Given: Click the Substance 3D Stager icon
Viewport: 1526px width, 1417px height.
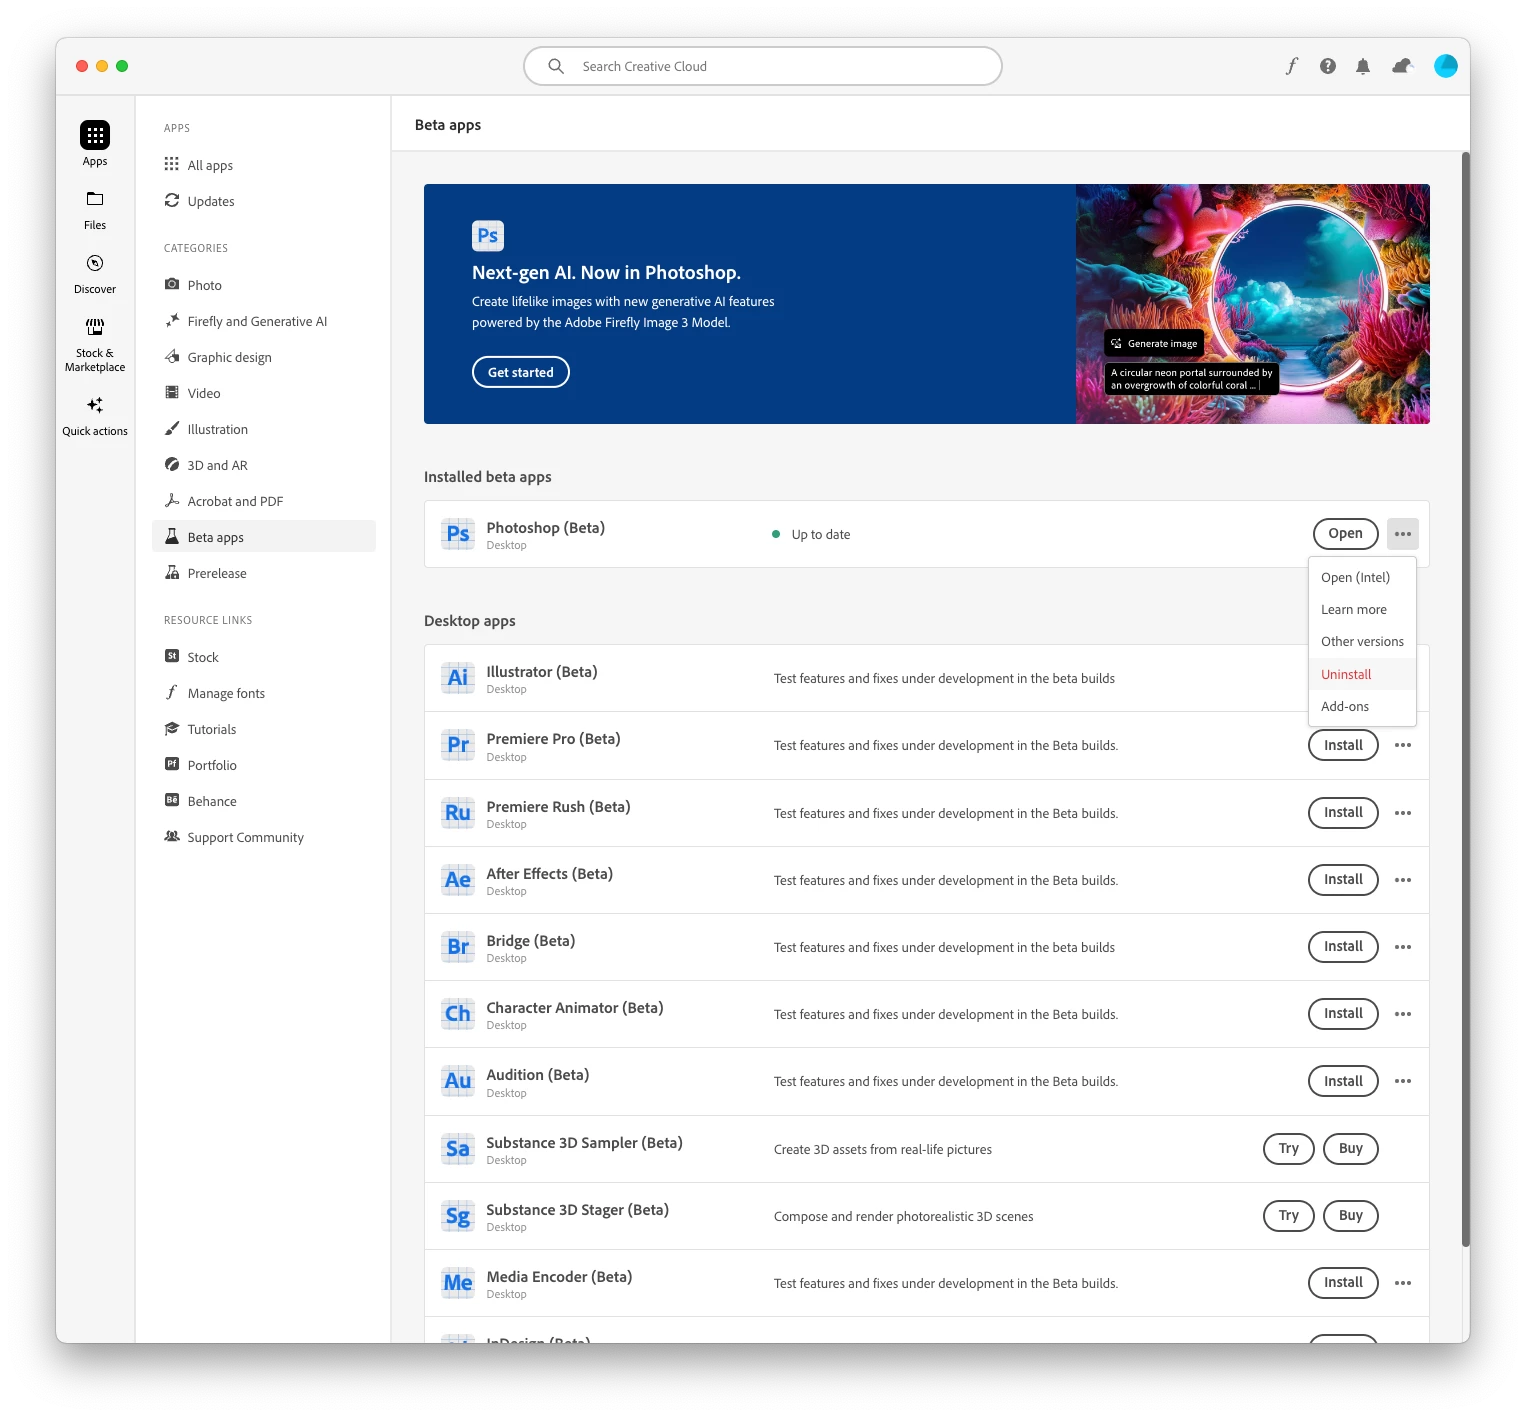Looking at the screenshot, I should [458, 1216].
